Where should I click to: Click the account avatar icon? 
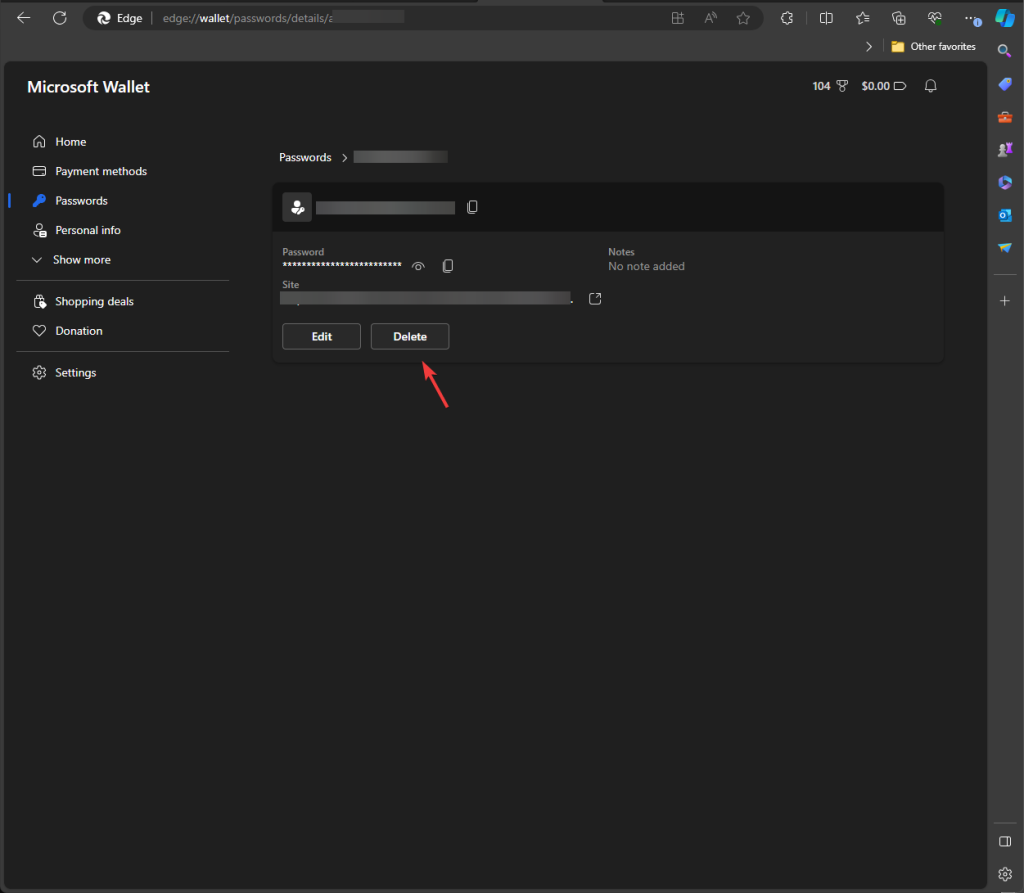pyautogui.click(x=297, y=207)
